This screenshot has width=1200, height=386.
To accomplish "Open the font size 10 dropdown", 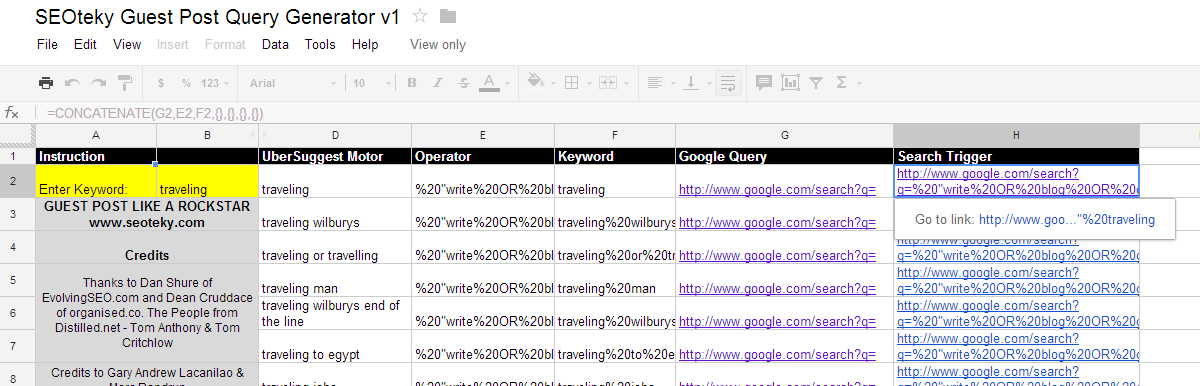I will point(373,83).
